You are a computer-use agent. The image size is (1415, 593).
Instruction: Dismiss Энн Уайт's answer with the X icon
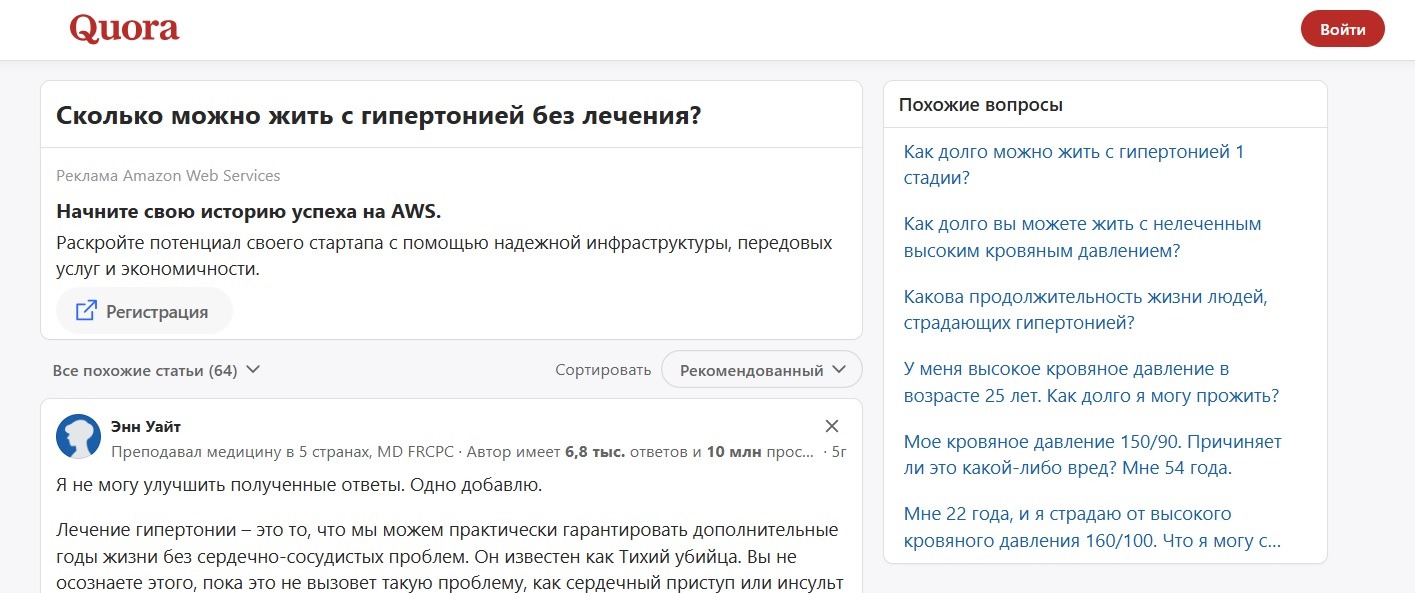(x=832, y=426)
